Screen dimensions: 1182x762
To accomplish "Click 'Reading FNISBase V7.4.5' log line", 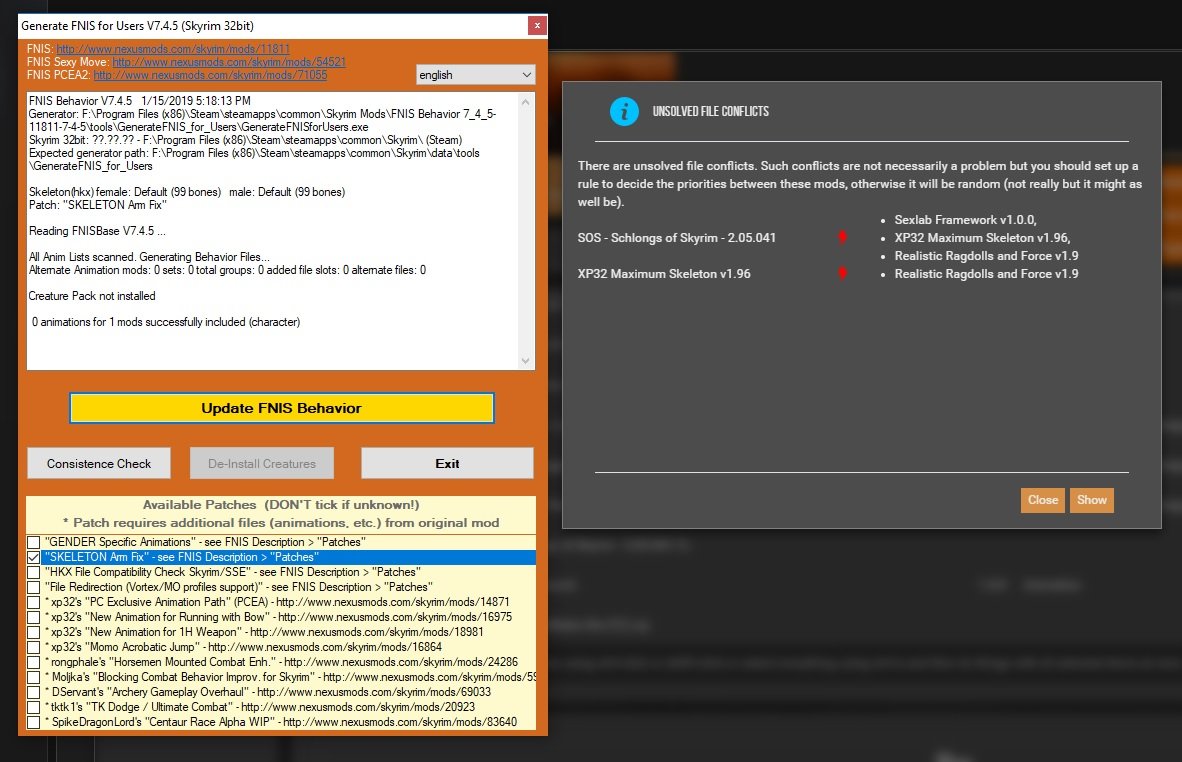I will click(x=97, y=231).
